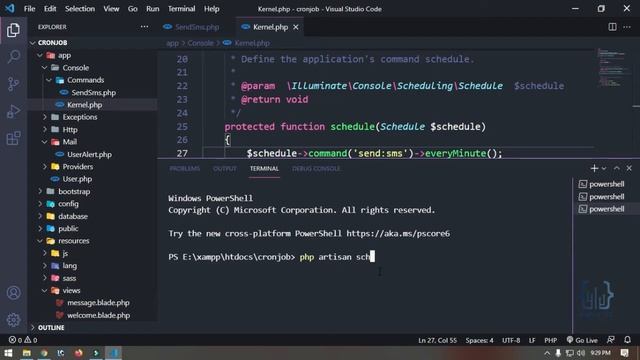Click the LF end-of-line indicator
The image size is (640, 360).
point(532,340)
